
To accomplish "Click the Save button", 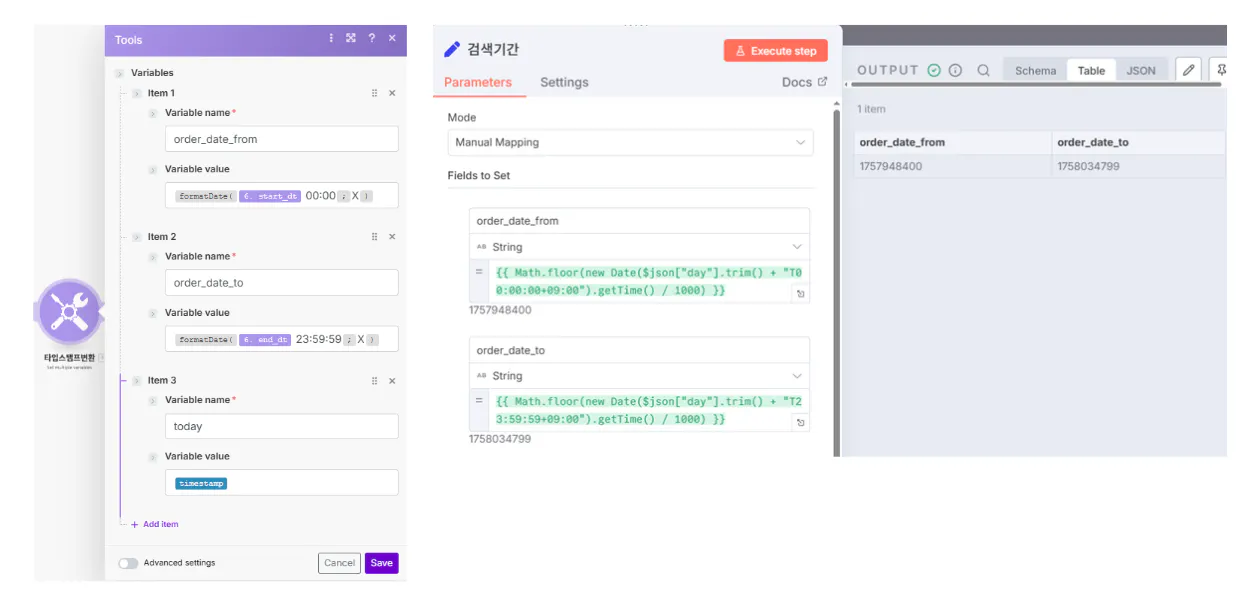I will tap(381, 563).
